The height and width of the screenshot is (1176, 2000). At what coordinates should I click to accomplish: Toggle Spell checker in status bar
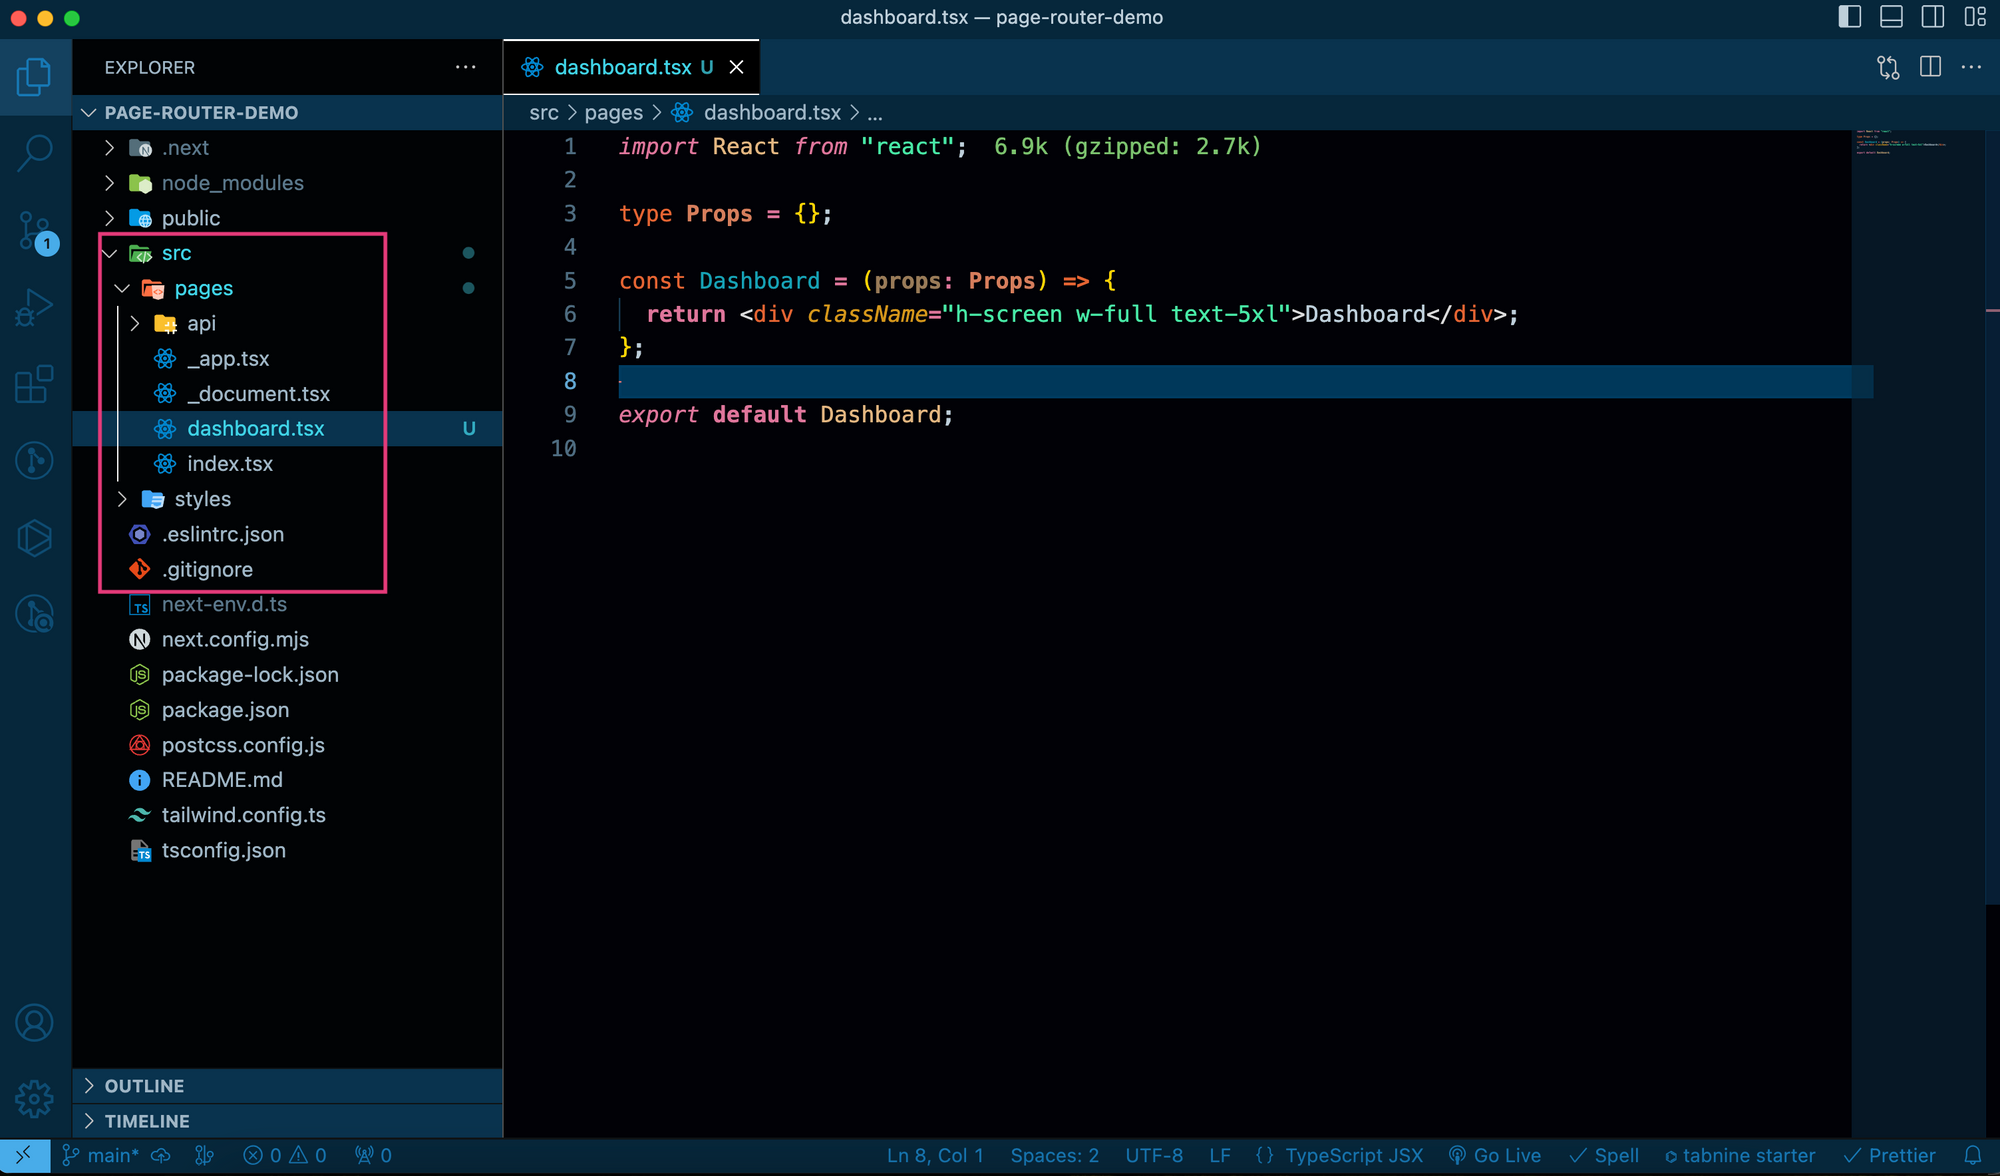pyautogui.click(x=1604, y=1155)
